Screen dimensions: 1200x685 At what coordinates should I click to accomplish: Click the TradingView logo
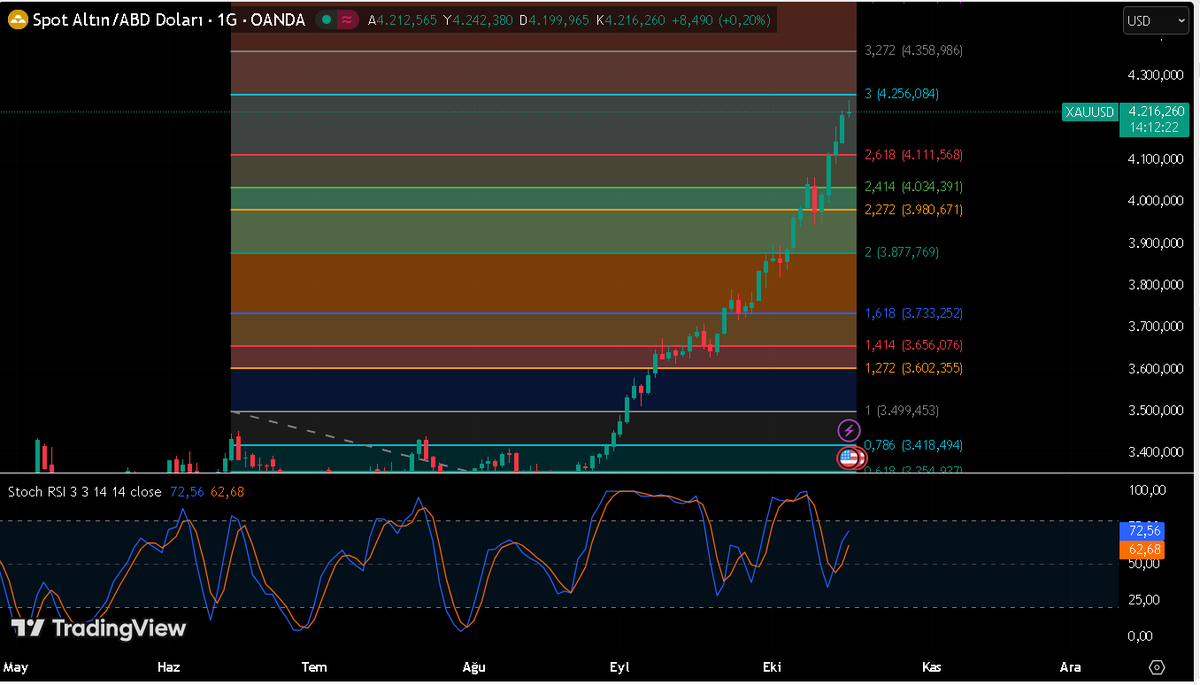(x=98, y=628)
